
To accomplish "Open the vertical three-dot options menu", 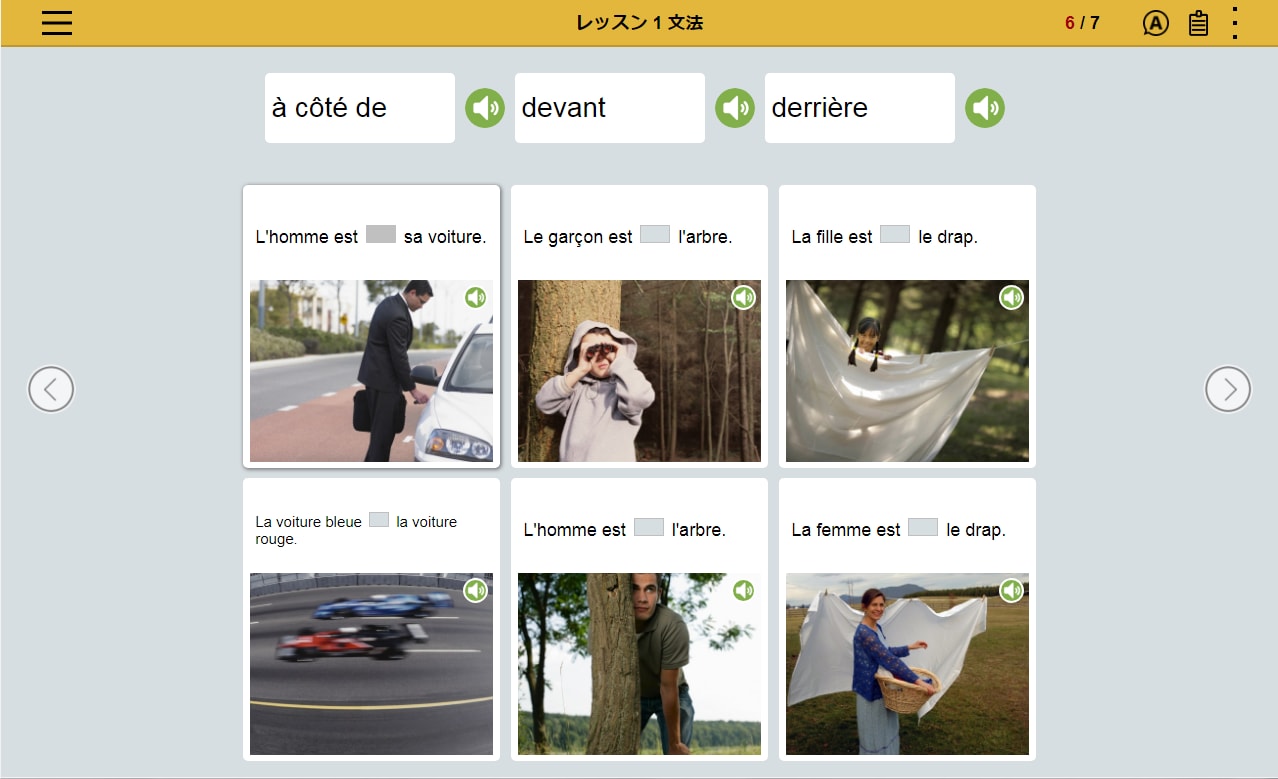I will pos(1236,23).
